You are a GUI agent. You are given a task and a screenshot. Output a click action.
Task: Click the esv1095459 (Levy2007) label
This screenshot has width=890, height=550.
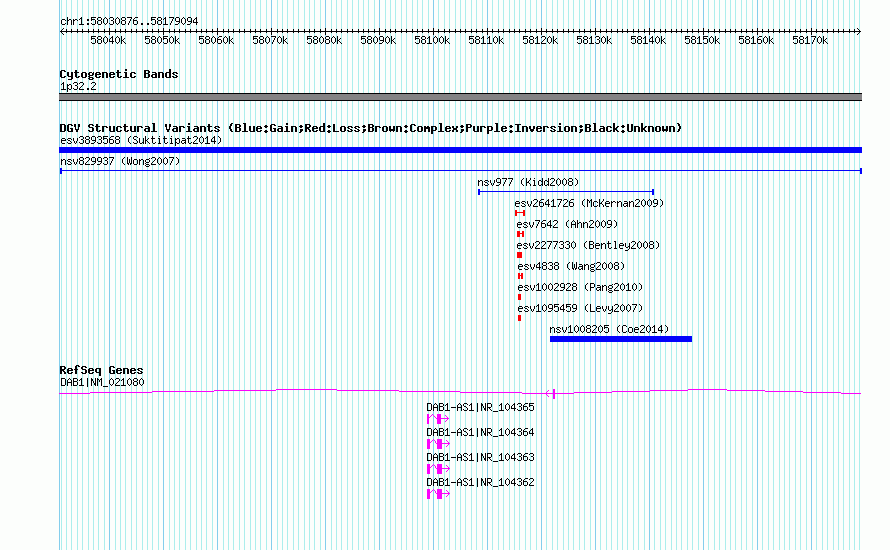pos(580,308)
